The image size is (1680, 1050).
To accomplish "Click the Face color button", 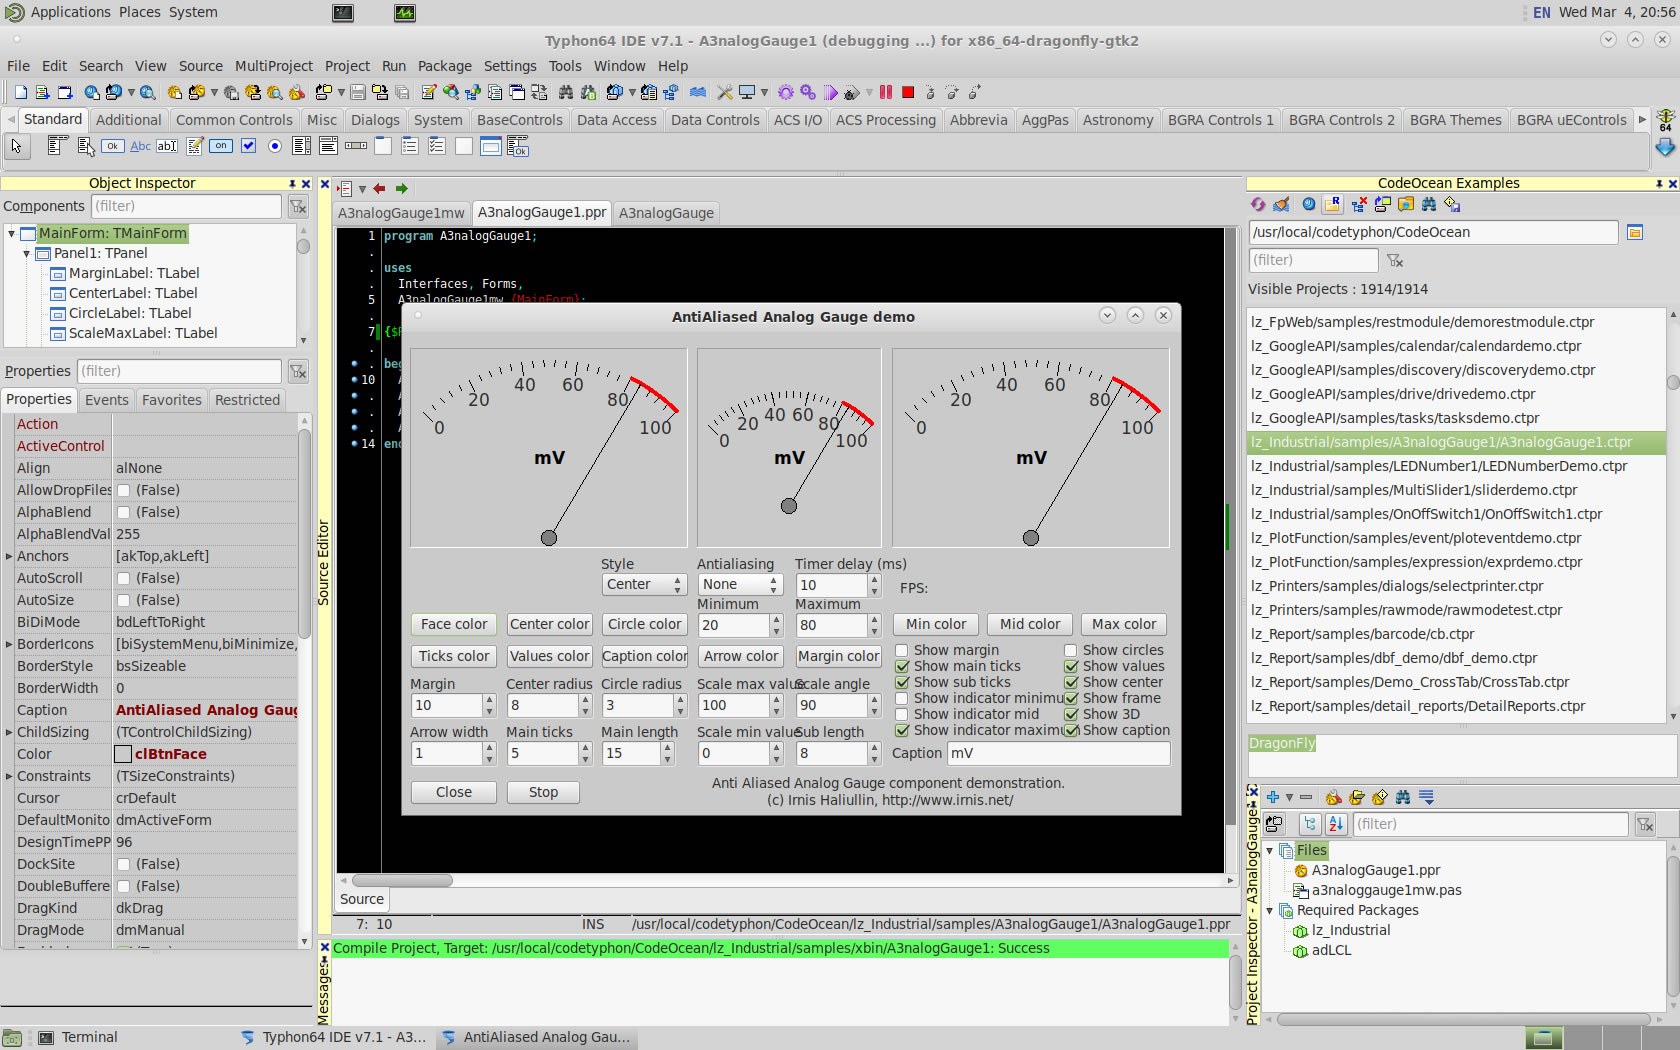I will pos(454,624).
